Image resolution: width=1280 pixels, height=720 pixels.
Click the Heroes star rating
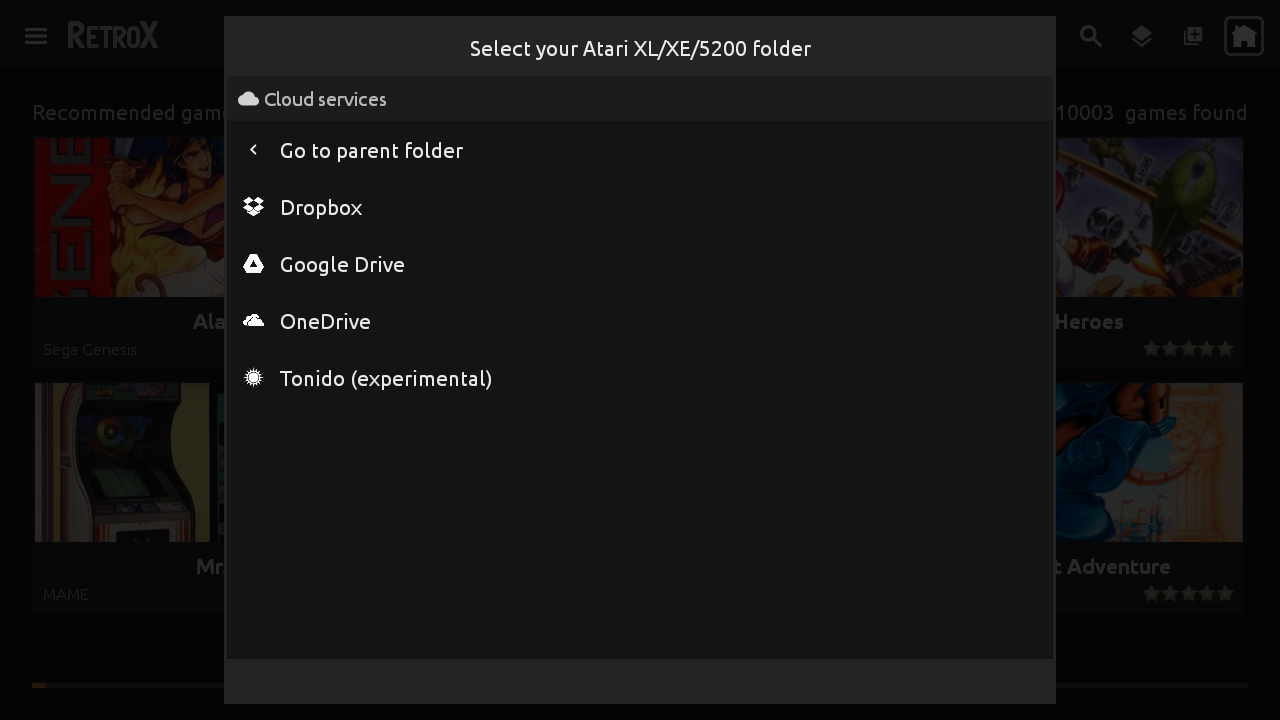(x=1188, y=349)
